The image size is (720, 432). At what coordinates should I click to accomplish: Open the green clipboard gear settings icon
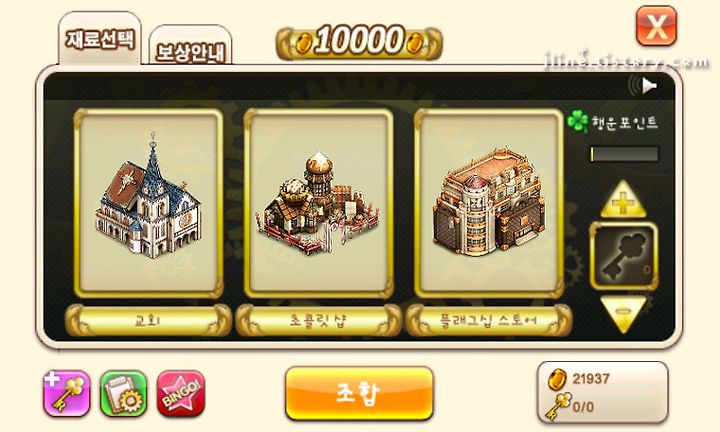click(x=124, y=393)
